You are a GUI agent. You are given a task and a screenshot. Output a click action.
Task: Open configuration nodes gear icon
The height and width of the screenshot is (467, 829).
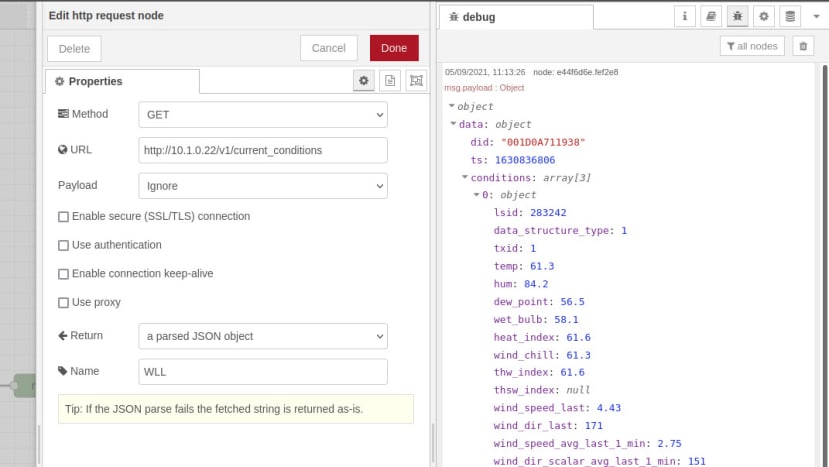764,16
